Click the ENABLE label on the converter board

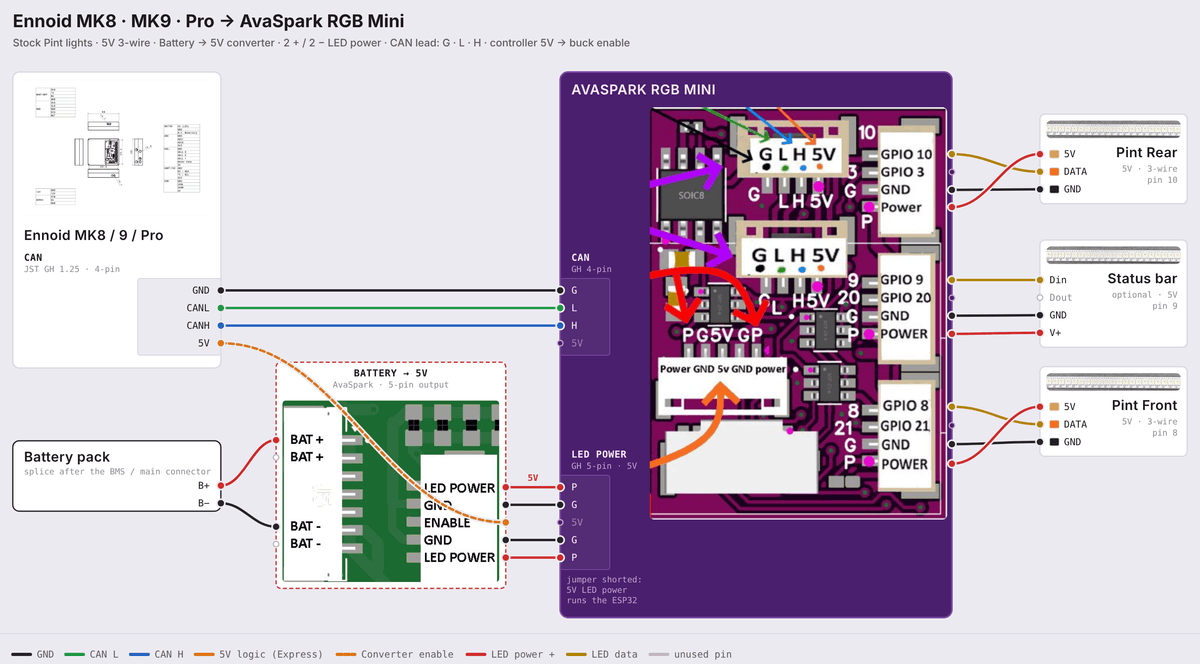(447, 523)
